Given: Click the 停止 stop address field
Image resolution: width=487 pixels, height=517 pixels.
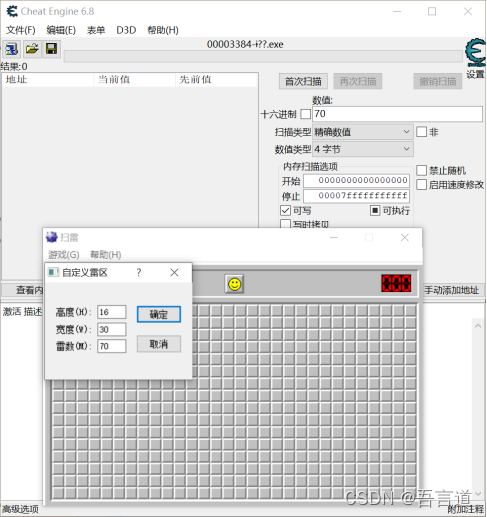Looking at the screenshot, I should pos(356,196).
